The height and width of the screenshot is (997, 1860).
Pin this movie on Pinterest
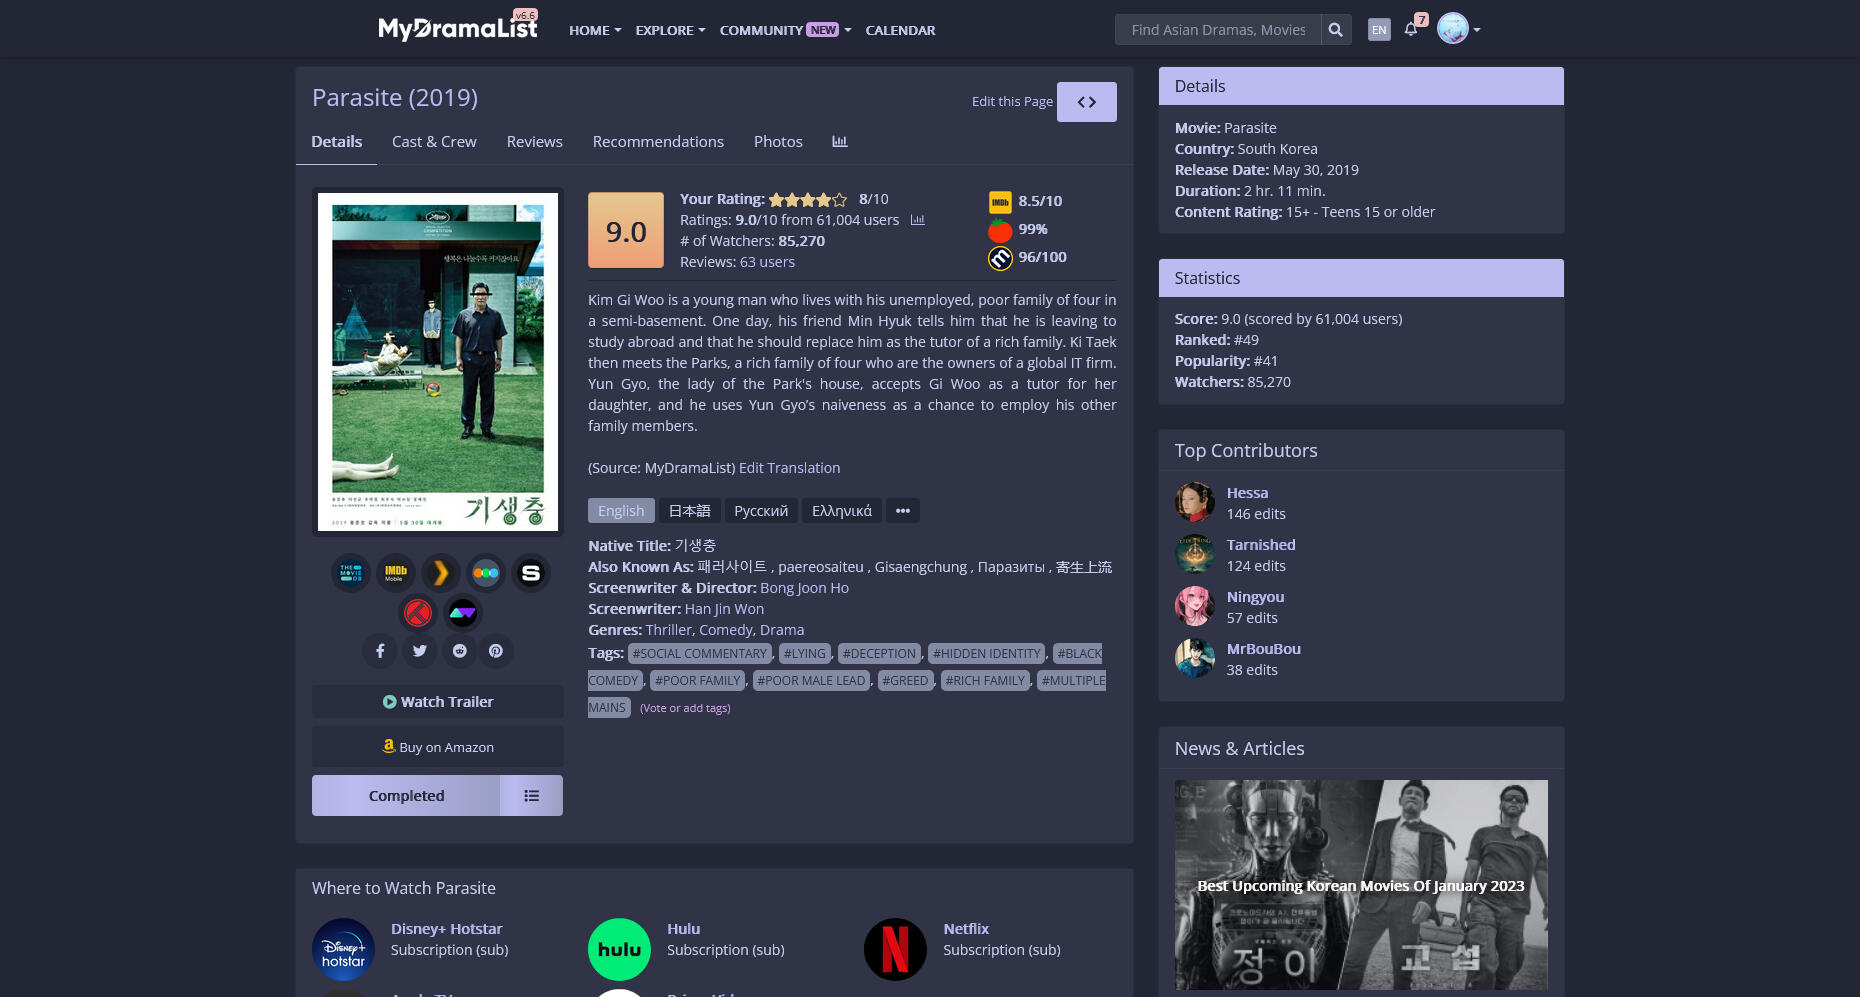click(x=496, y=651)
